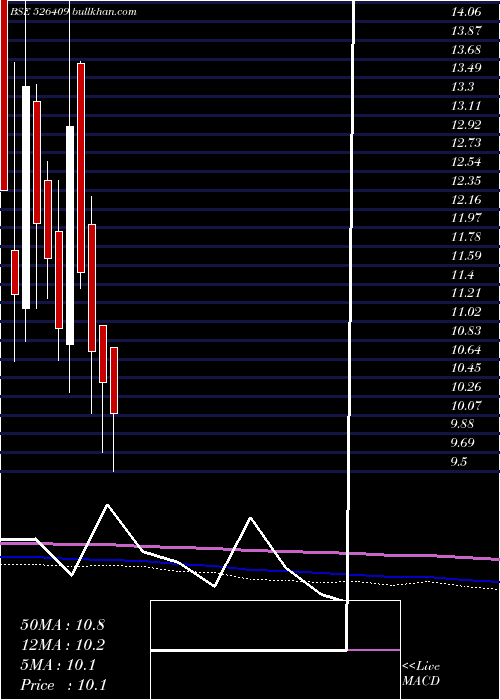Viewport: 500px width, 700px height.
Task: Click the 13.3 price axis label
Action: point(462,87)
